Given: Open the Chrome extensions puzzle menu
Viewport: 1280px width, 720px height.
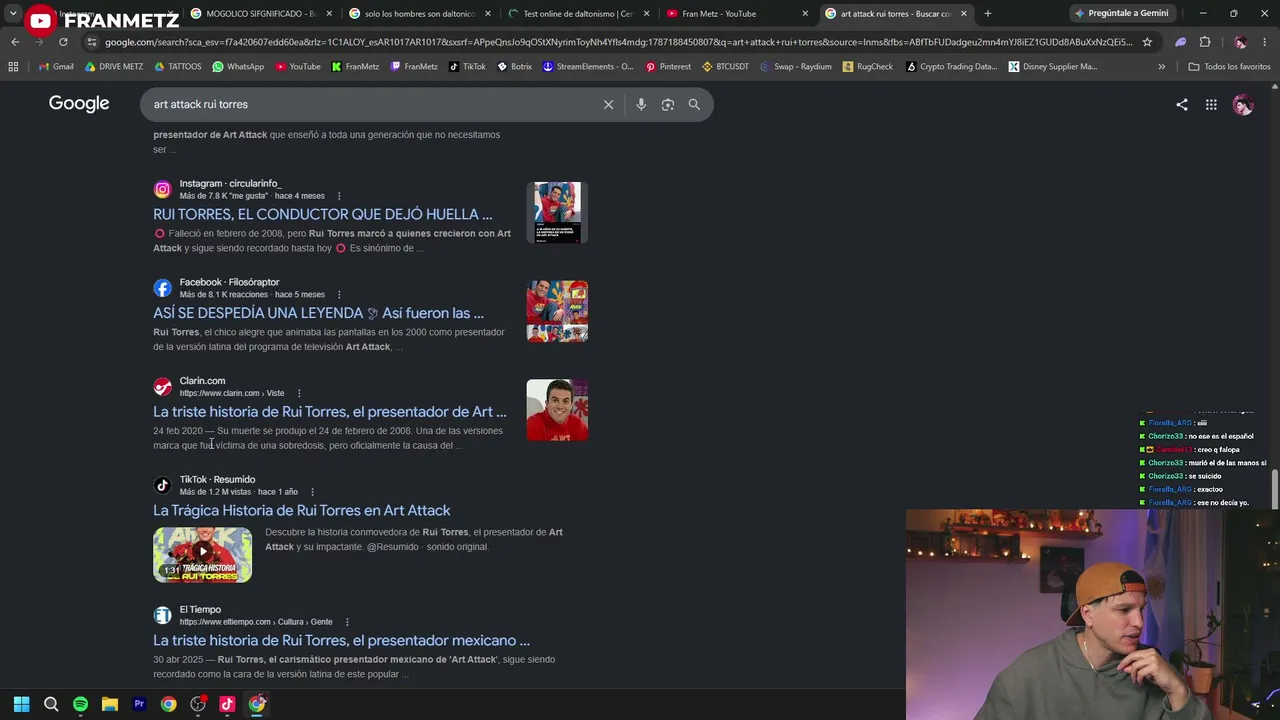Looking at the screenshot, I should tap(1205, 42).
